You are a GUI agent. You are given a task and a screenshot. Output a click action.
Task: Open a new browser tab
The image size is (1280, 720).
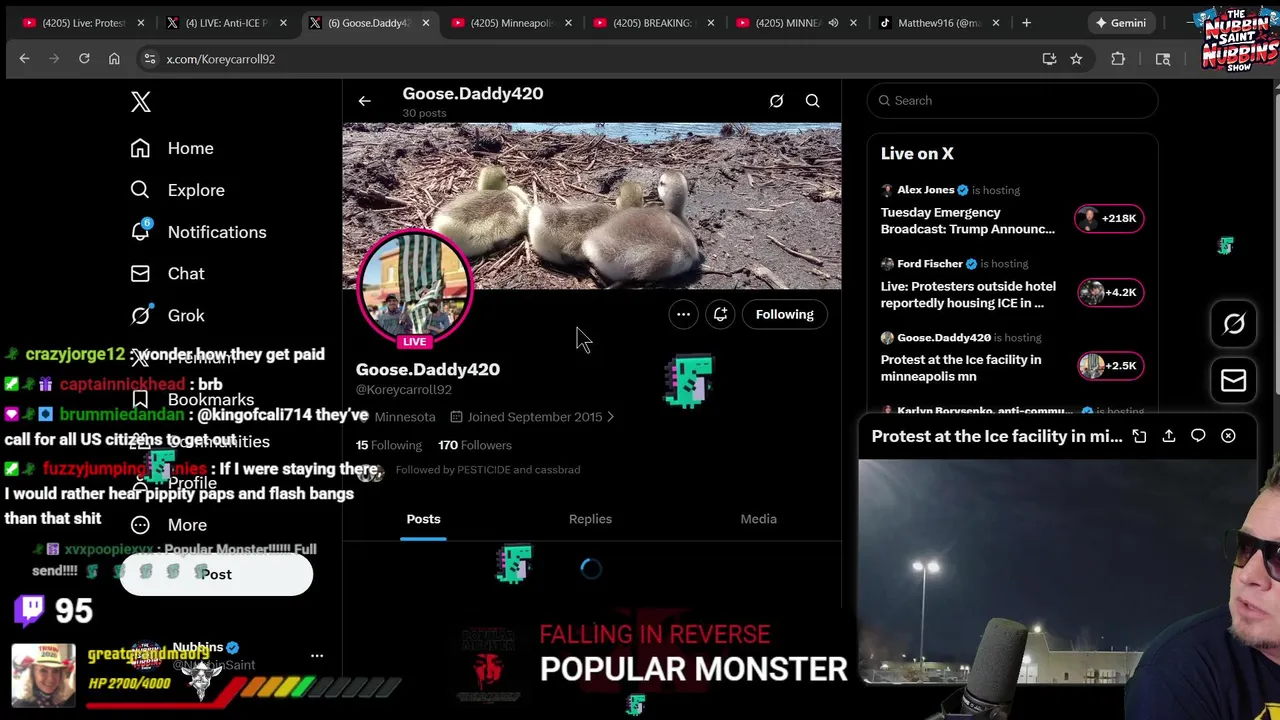point(1026,23)
